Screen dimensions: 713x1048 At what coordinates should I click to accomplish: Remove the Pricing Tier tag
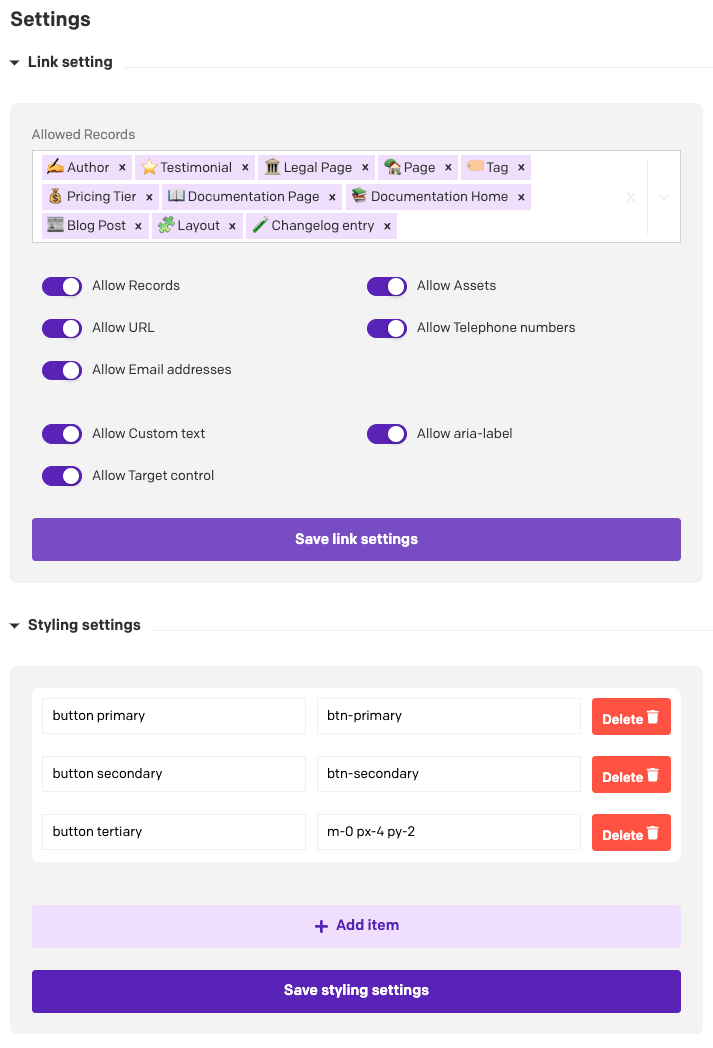point(150,196)
